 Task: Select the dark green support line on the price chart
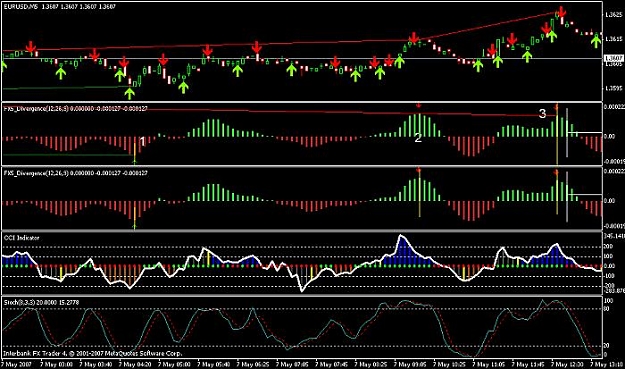click(x=67, y=88)
